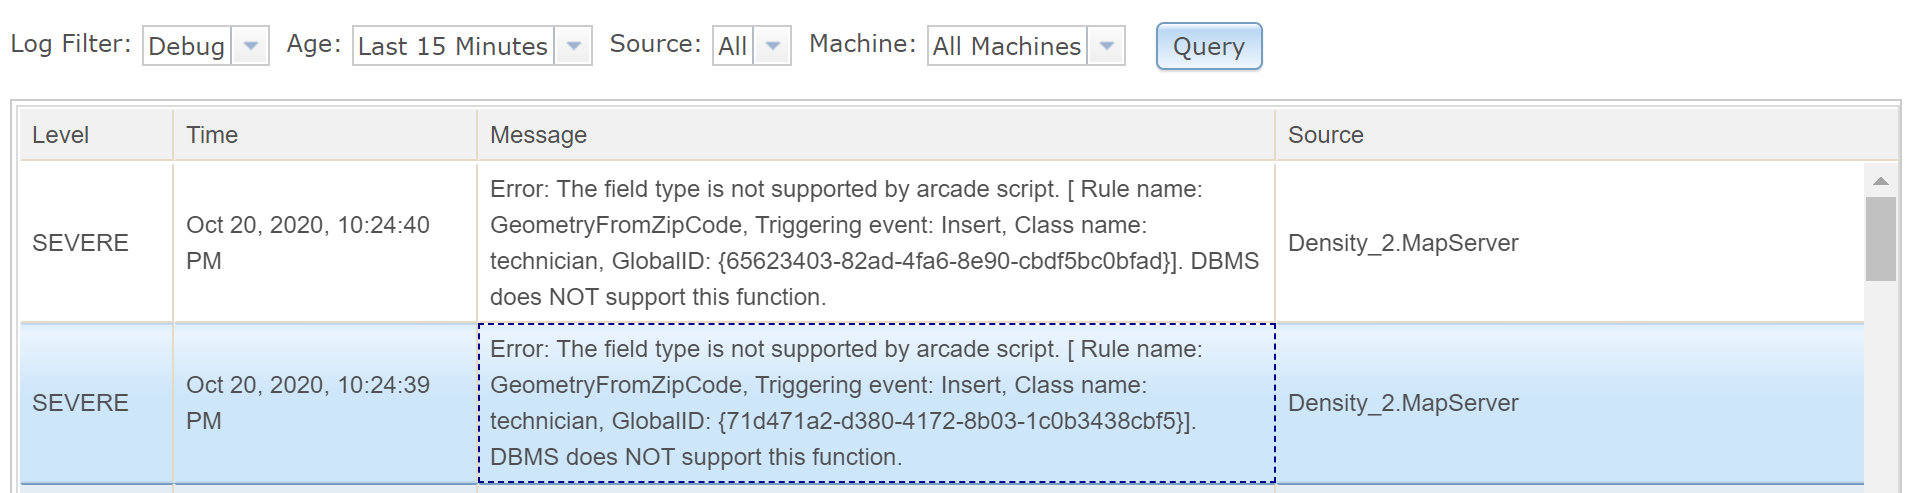Sort by the Time column header
This screenshot has height=493, width=1908.
(x=325, y=135)
